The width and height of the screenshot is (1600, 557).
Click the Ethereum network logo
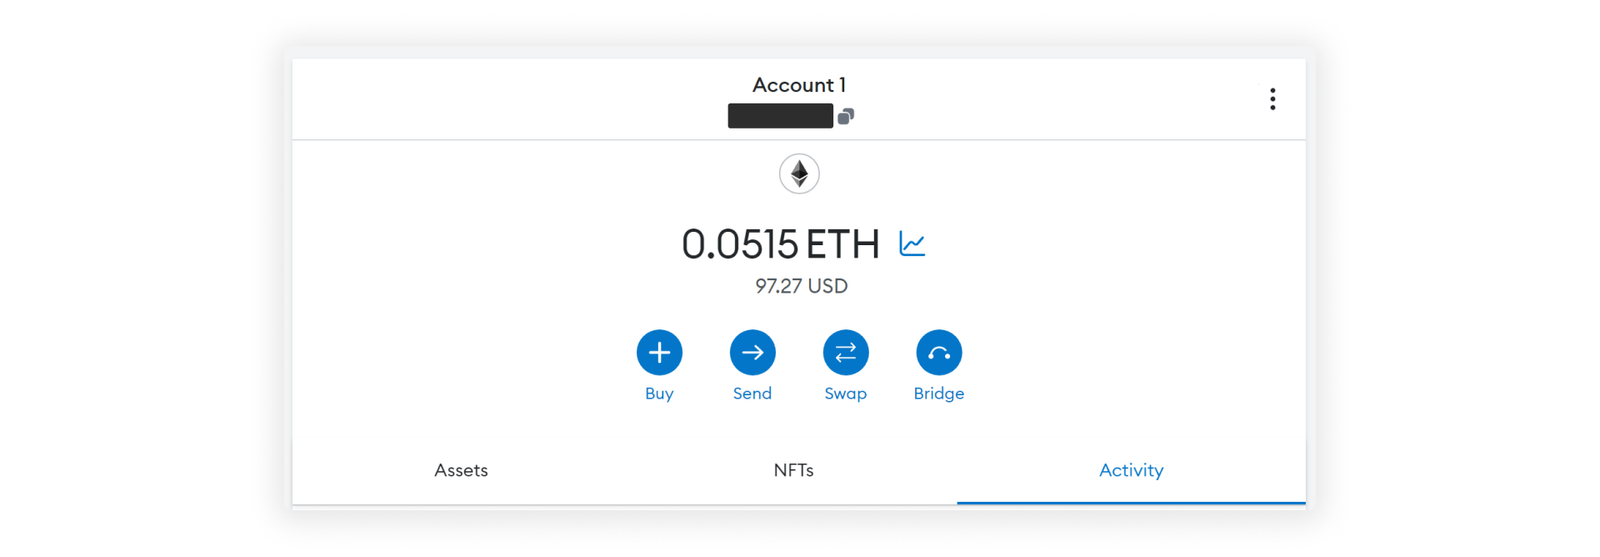pos(799,174)
